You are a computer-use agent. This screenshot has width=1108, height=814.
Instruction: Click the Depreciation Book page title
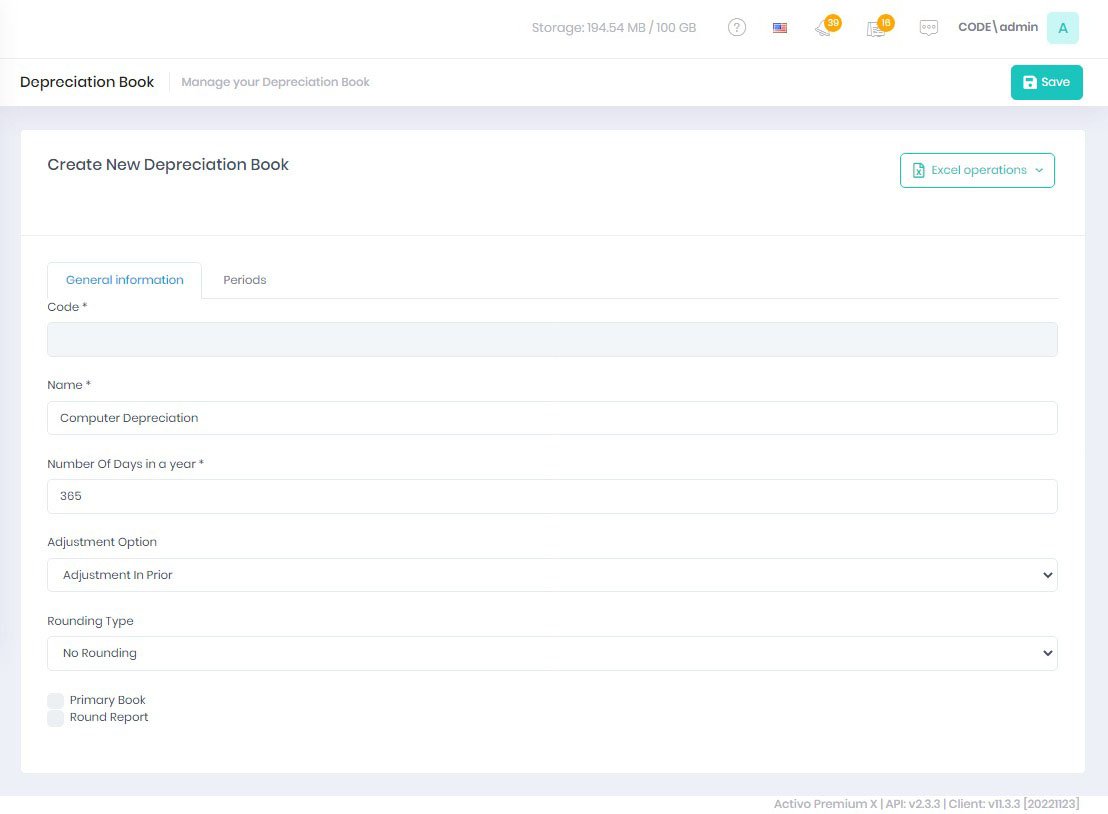[87, 82]
